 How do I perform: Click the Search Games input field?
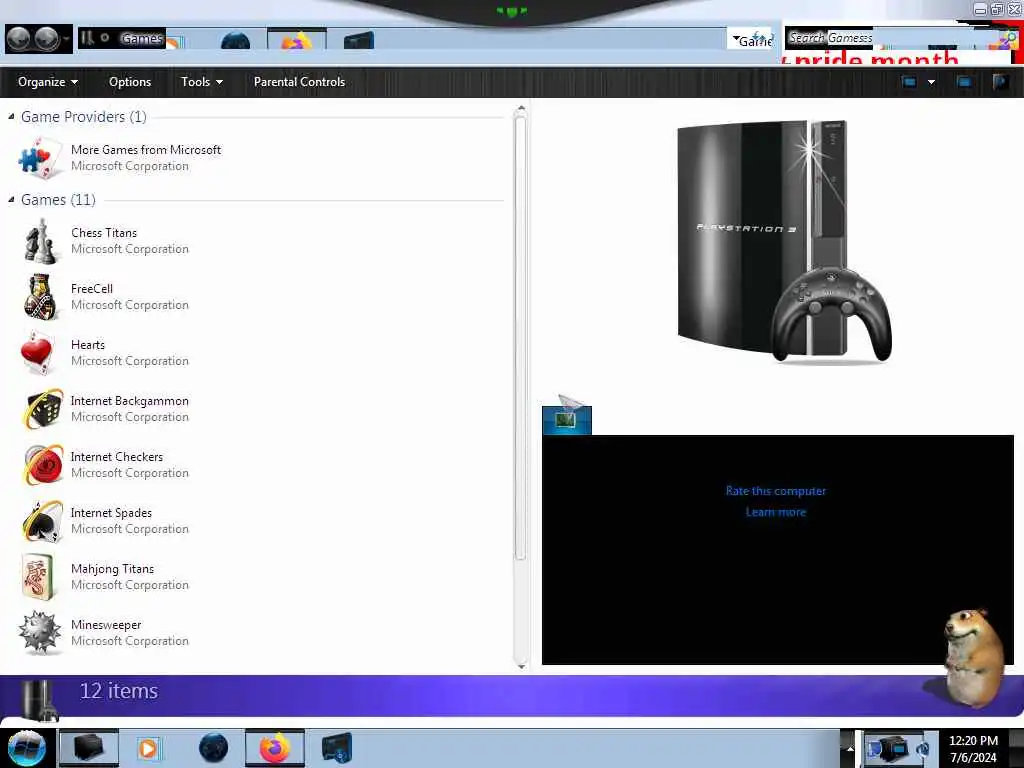point(891,39)
